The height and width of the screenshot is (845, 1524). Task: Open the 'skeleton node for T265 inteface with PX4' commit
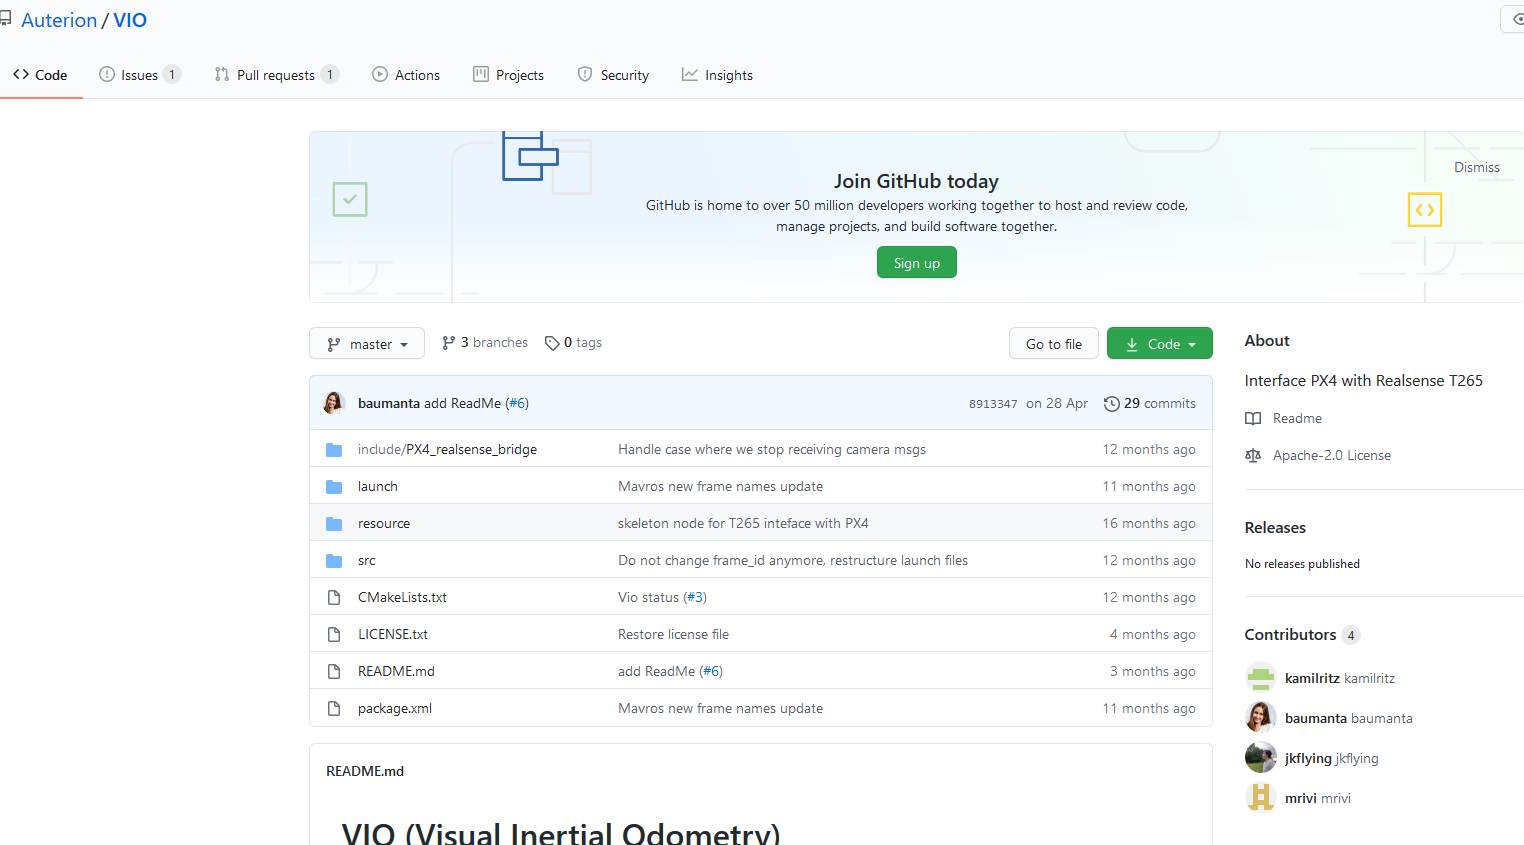[743, 523]
